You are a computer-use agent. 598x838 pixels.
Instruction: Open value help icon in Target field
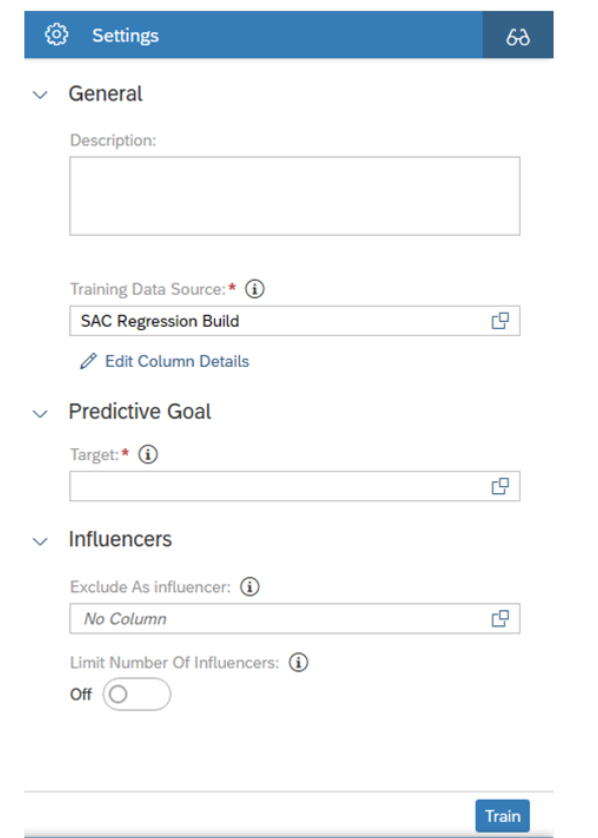500,486
